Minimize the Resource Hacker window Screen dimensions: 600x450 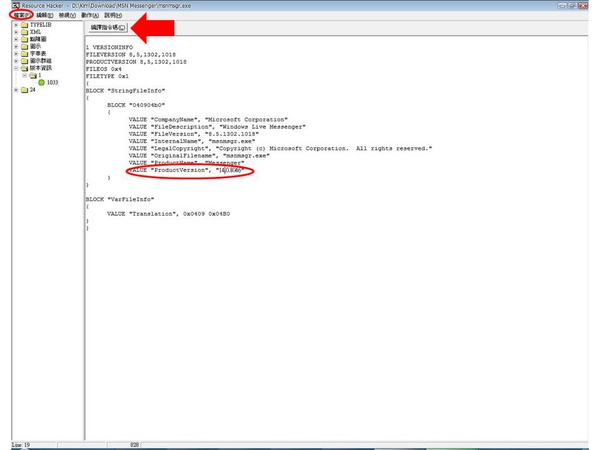coord(562,5)
